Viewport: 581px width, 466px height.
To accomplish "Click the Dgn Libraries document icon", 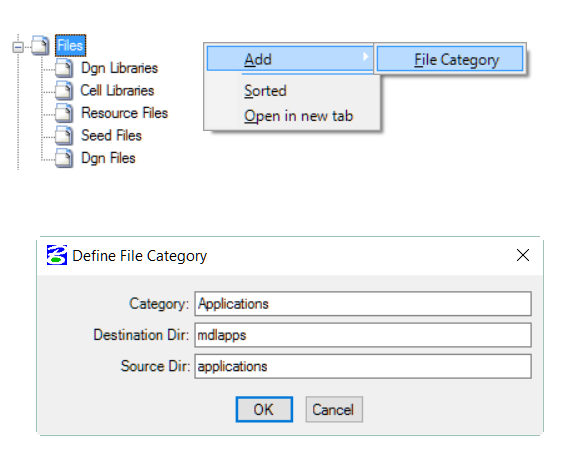I will 64,68.
